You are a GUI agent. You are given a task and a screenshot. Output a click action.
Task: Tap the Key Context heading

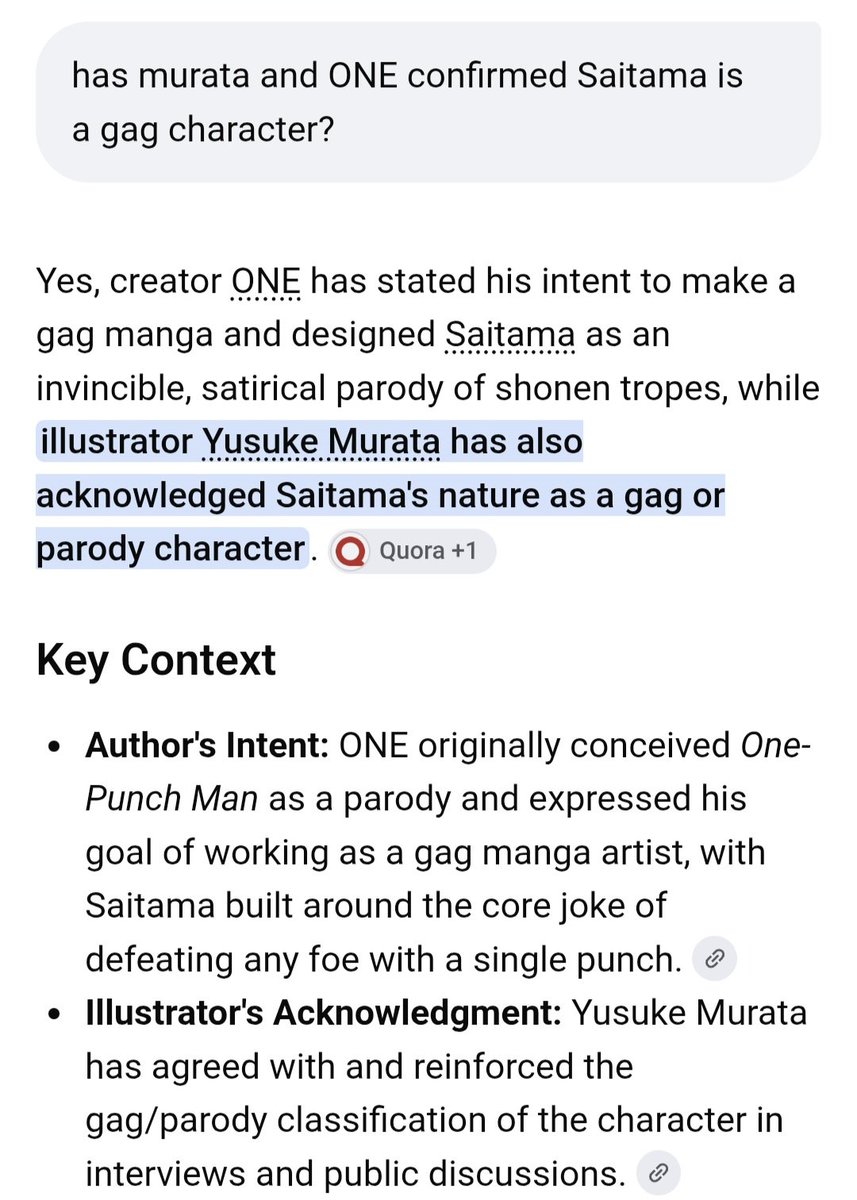pyautogui.click(x=156, y=661)
